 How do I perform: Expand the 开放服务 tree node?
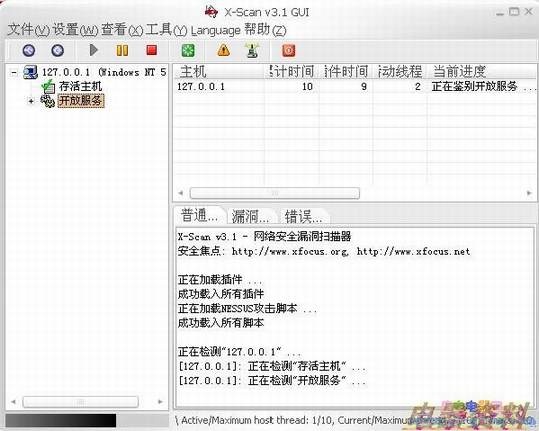(x=31, y=101)
